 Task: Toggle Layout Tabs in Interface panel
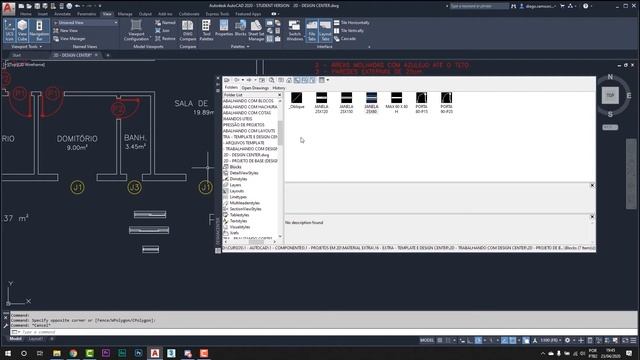tap(325, 30)
